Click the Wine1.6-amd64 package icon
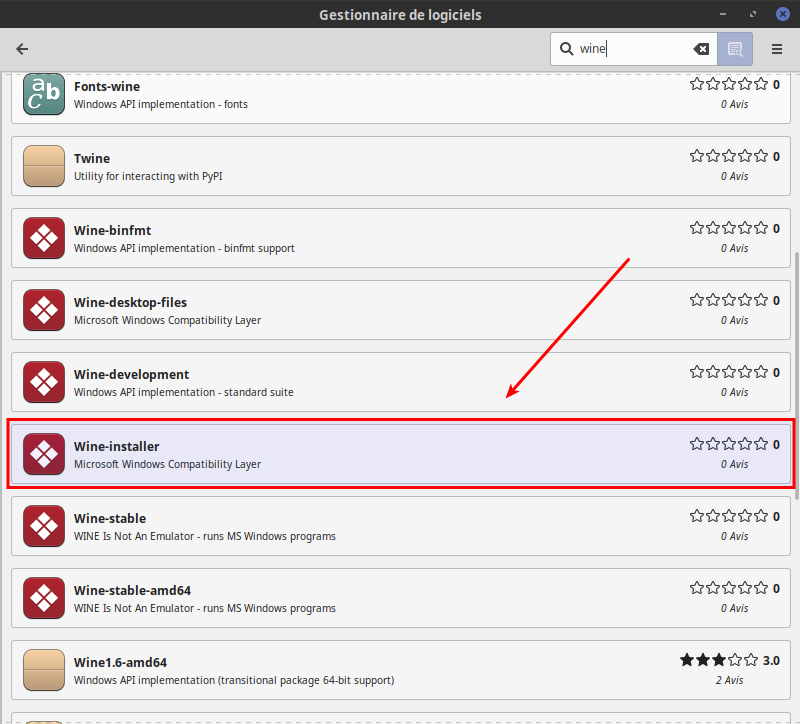 [44, 670]
